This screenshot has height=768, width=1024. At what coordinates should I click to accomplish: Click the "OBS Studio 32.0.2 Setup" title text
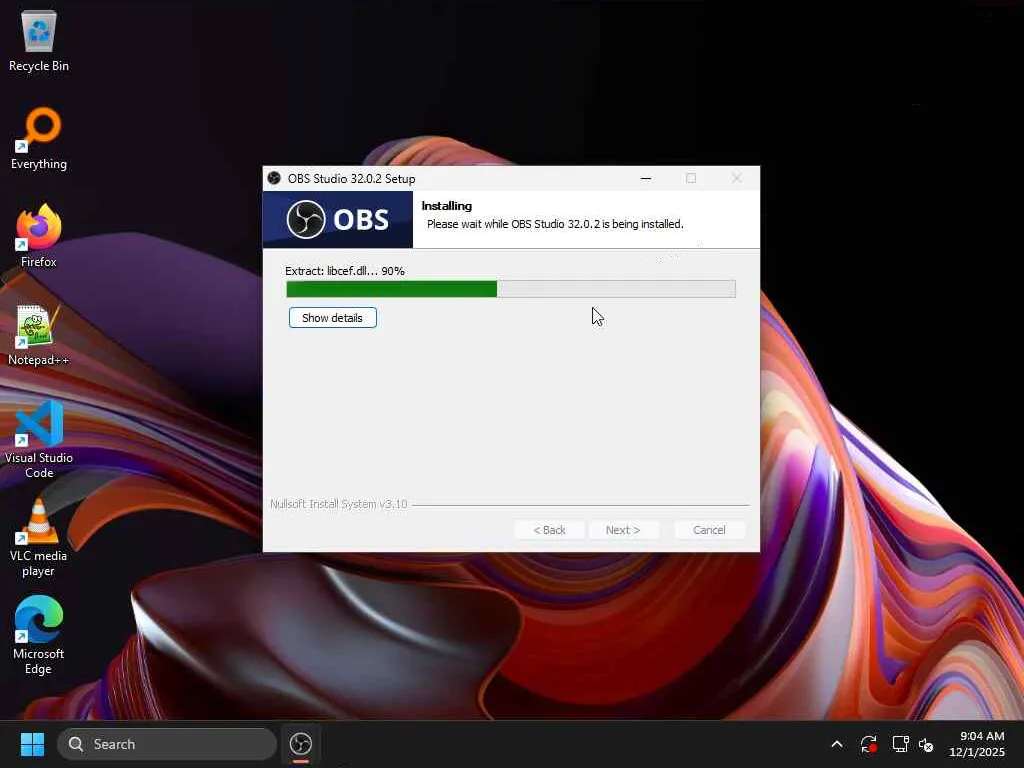[x=351, y=178]
